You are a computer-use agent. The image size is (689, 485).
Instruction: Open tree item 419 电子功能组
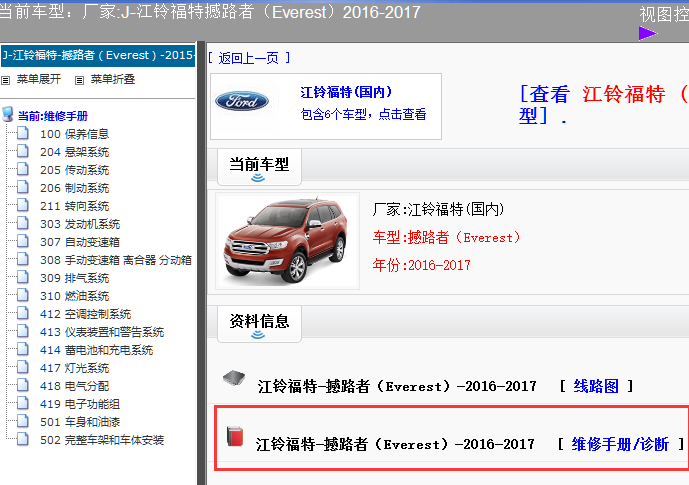tap(80, 404)
